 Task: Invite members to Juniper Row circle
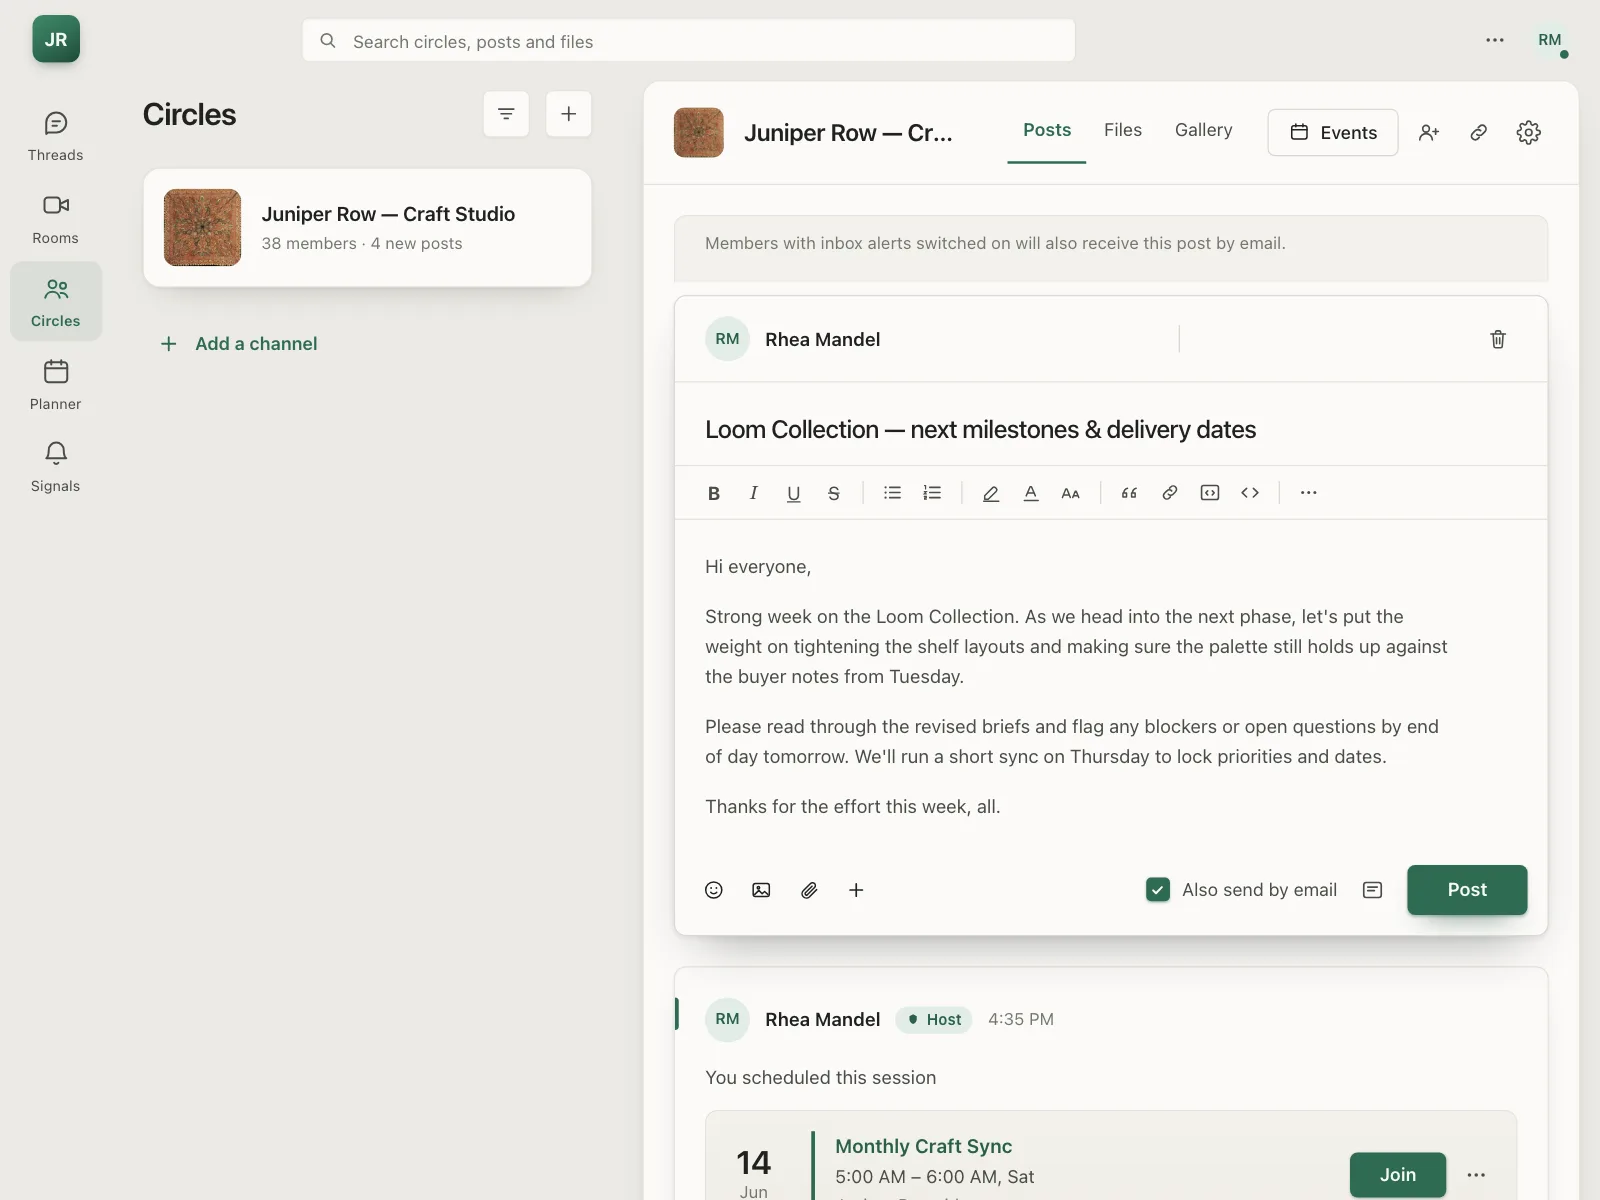click(1429, 132)
